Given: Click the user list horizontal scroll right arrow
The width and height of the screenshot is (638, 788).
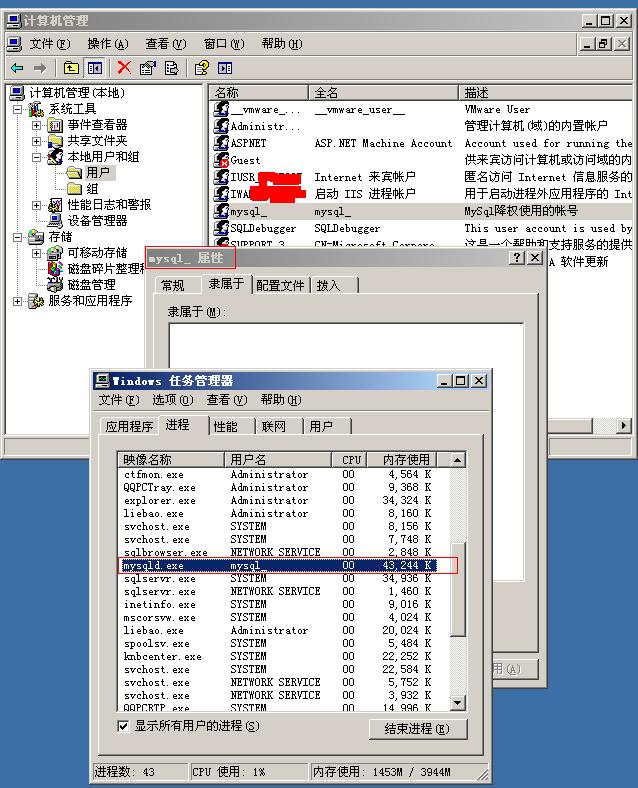Looking at the screenshot, I should [623, 425].
